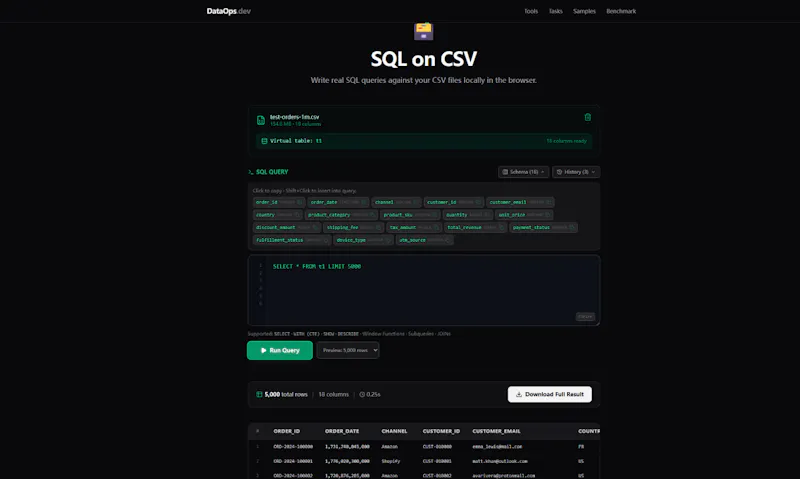Select the cell ORD-2024-100000
This screenshot has width=800, height=479.
pos(293,447)
